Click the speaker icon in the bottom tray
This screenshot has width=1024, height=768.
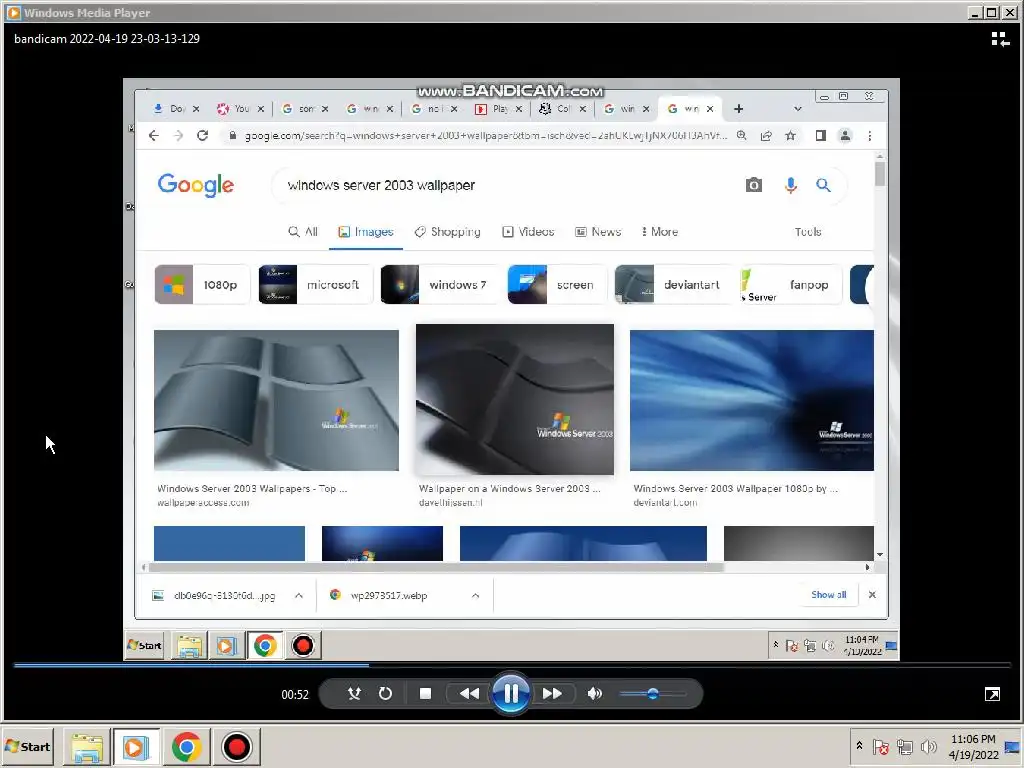(928, 746)
